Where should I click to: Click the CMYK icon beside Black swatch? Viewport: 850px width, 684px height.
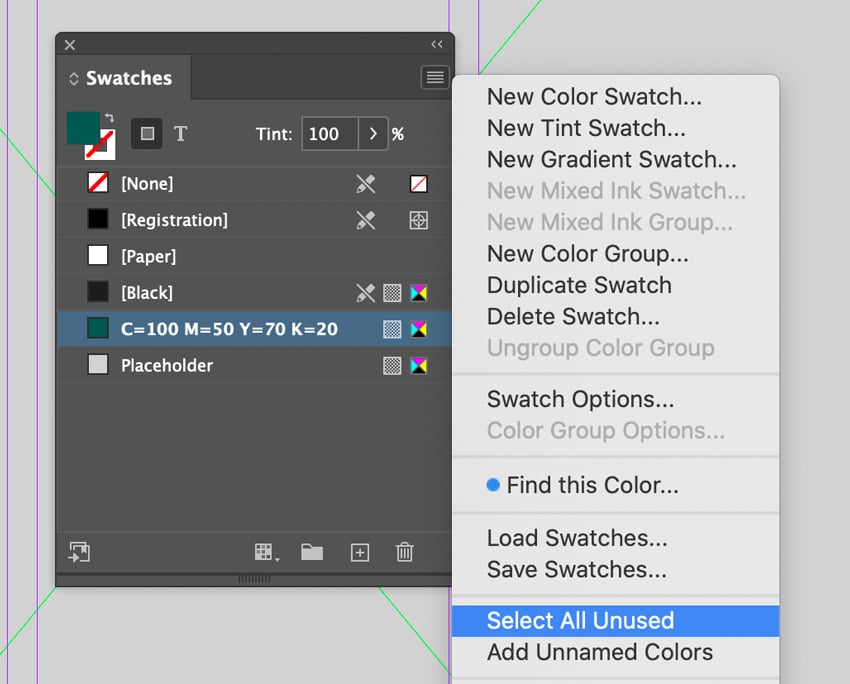coord(419,292)
